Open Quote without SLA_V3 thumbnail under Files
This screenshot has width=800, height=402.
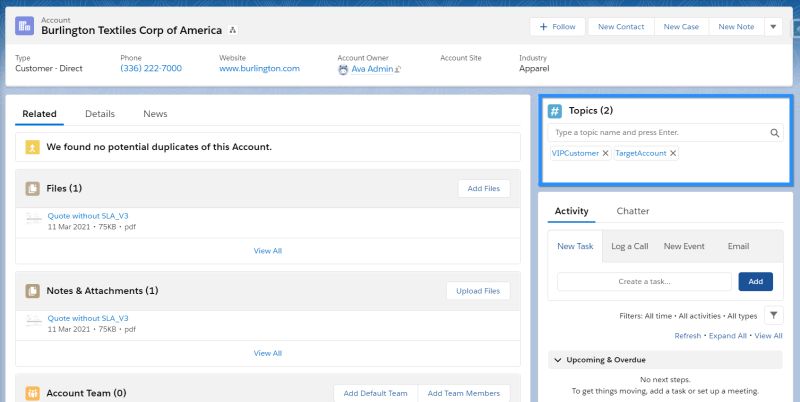34,219
